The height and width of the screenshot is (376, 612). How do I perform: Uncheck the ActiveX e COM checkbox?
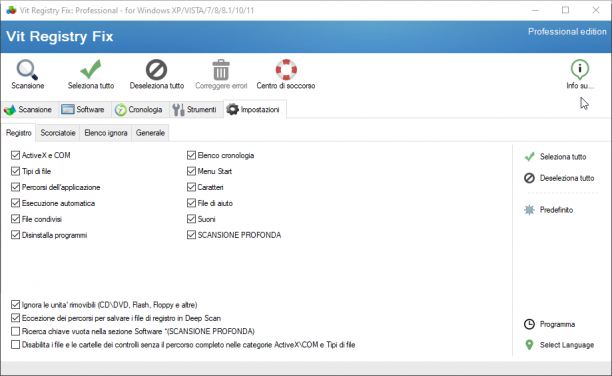[x=15, y=155]
